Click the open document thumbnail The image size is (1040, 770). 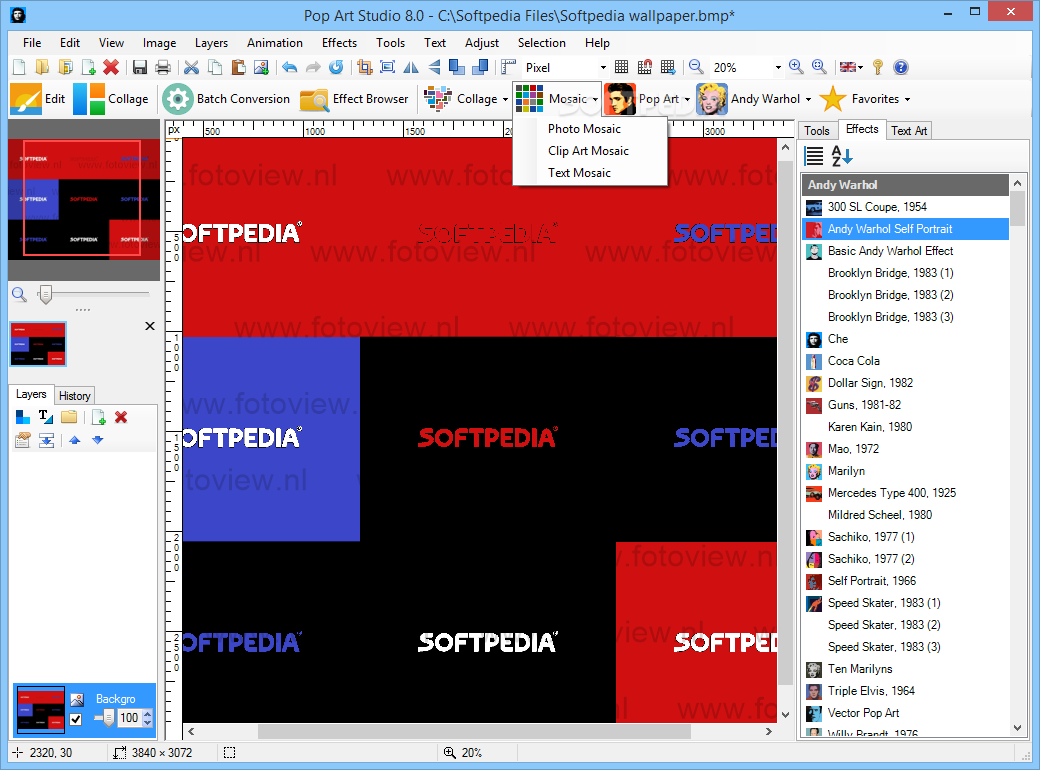tap(38, 344)
